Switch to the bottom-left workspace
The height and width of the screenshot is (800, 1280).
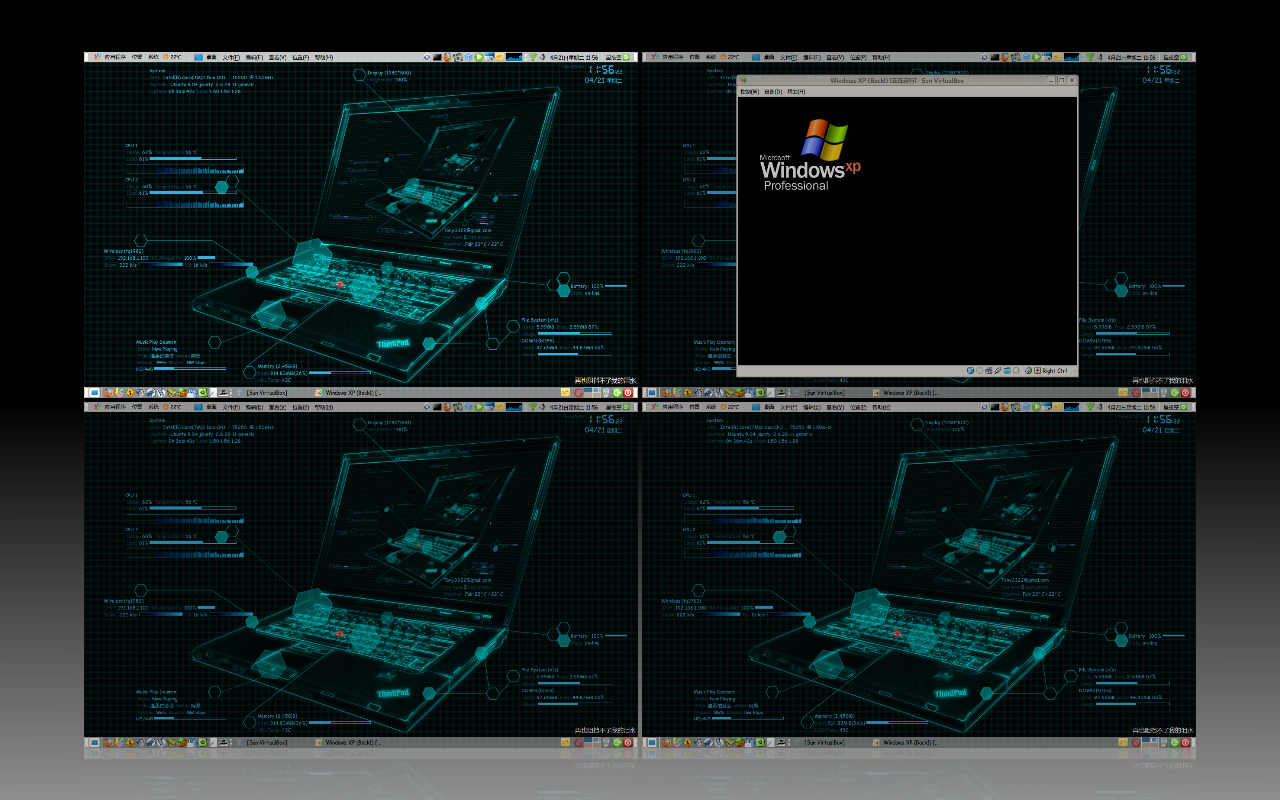pos(361,576)
